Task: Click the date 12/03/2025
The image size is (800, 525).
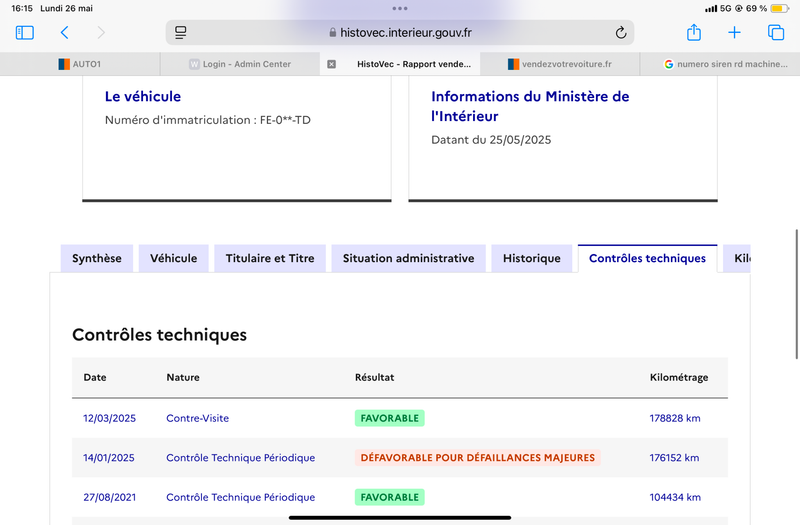Action: pos(109,418)
